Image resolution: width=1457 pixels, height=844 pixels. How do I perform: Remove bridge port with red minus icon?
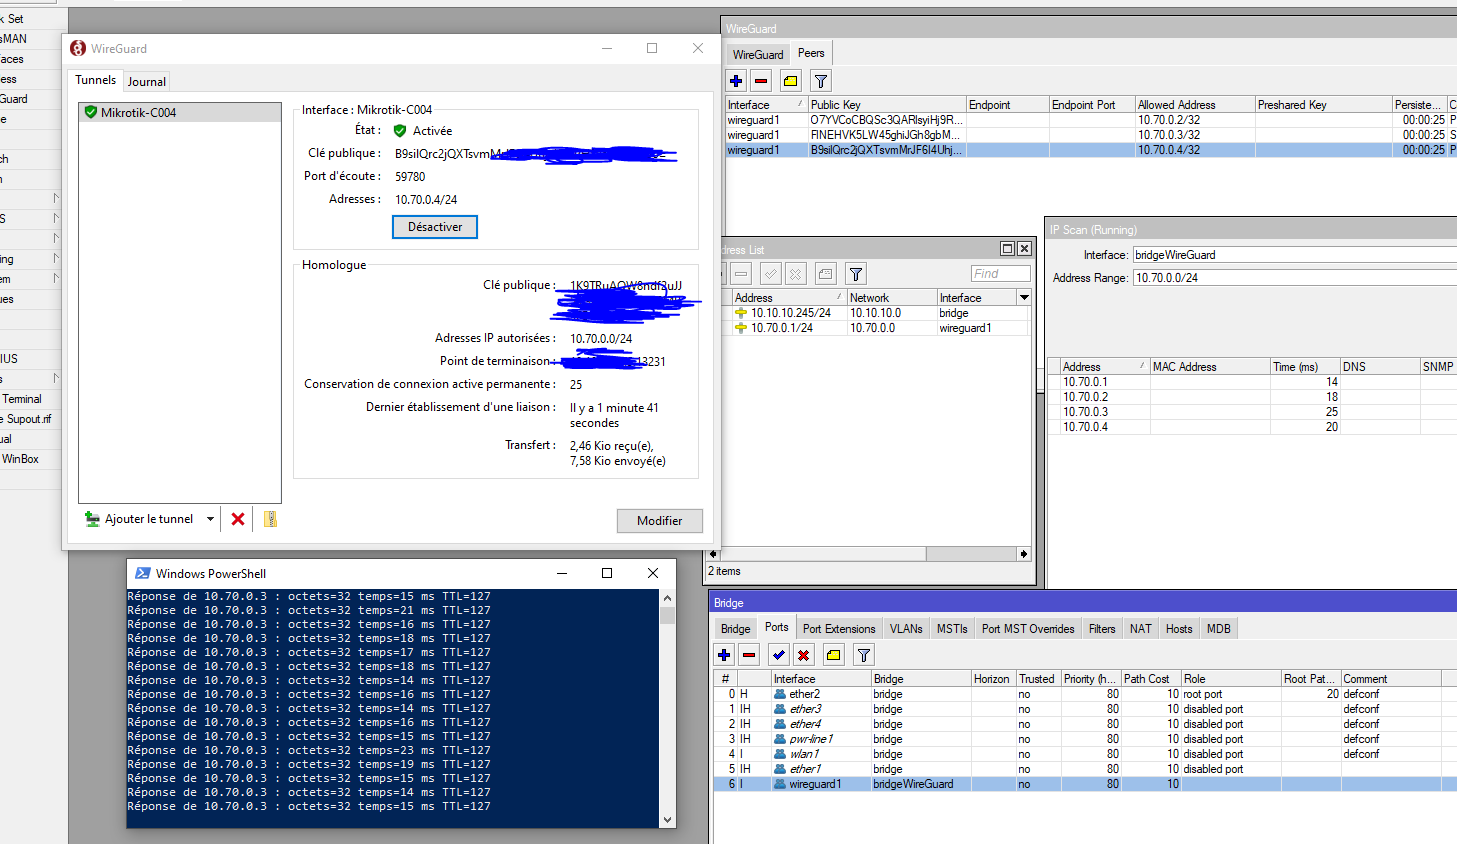coord(749,655)
